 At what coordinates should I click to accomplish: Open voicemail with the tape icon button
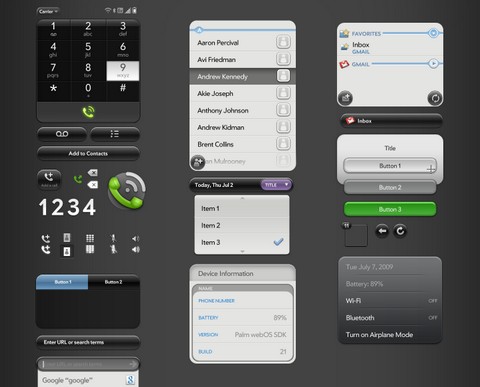62,134
